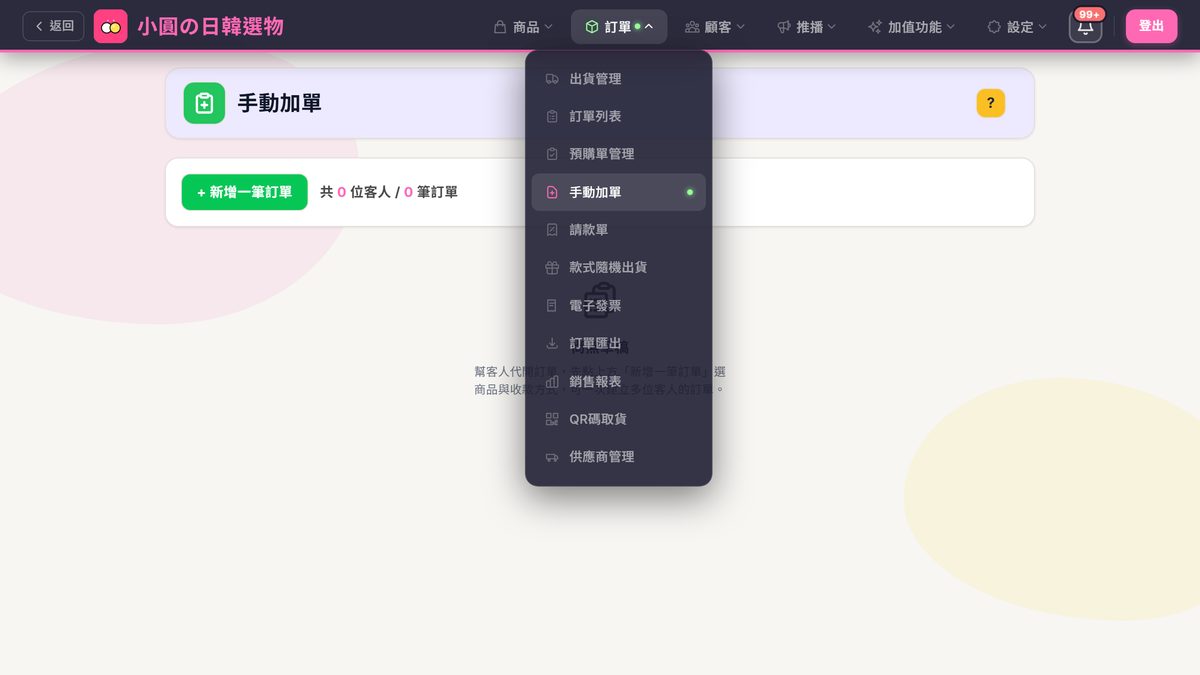Click the green 新增一筆訂單 button

(x=244, y=192)
